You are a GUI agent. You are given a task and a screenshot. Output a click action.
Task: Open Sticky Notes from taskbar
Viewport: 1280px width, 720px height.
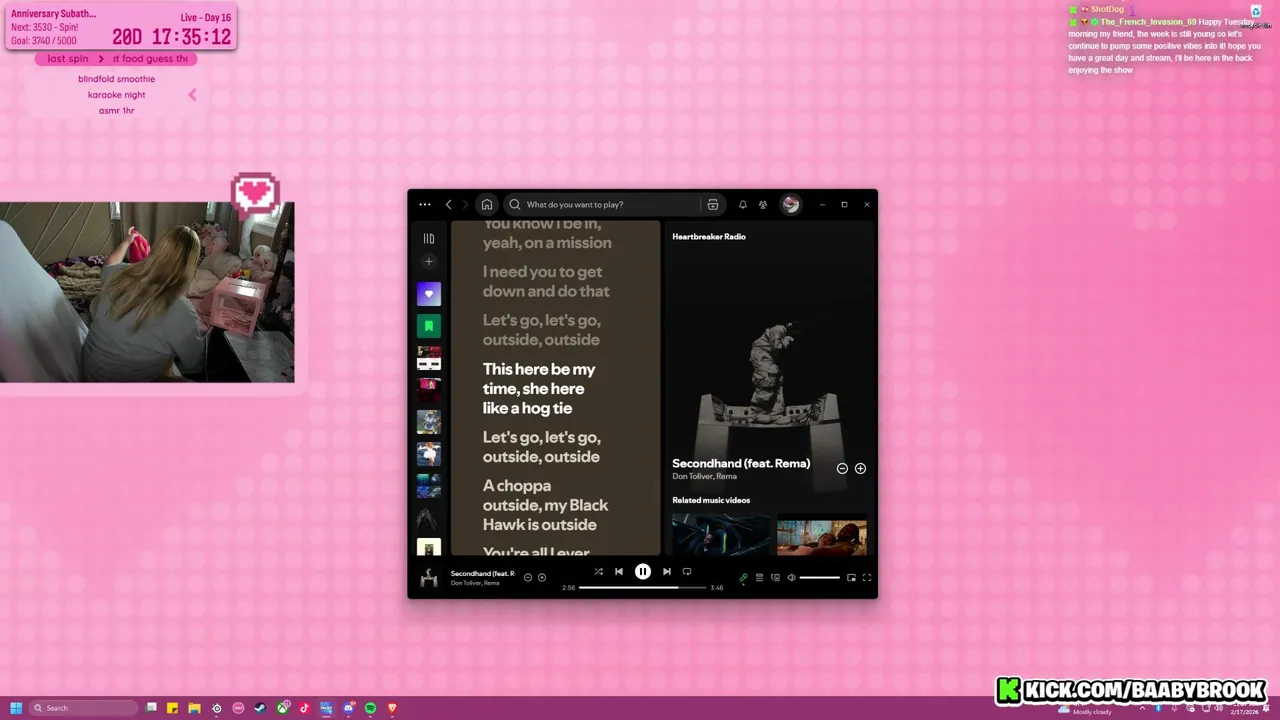click(172, 708)
